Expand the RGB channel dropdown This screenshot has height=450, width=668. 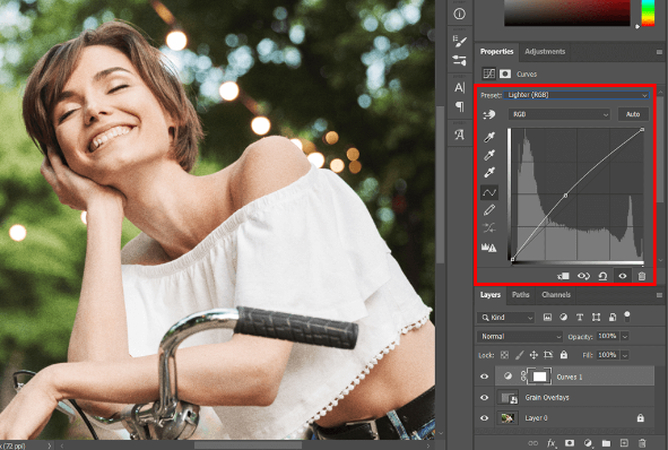[x=559, y=115]
